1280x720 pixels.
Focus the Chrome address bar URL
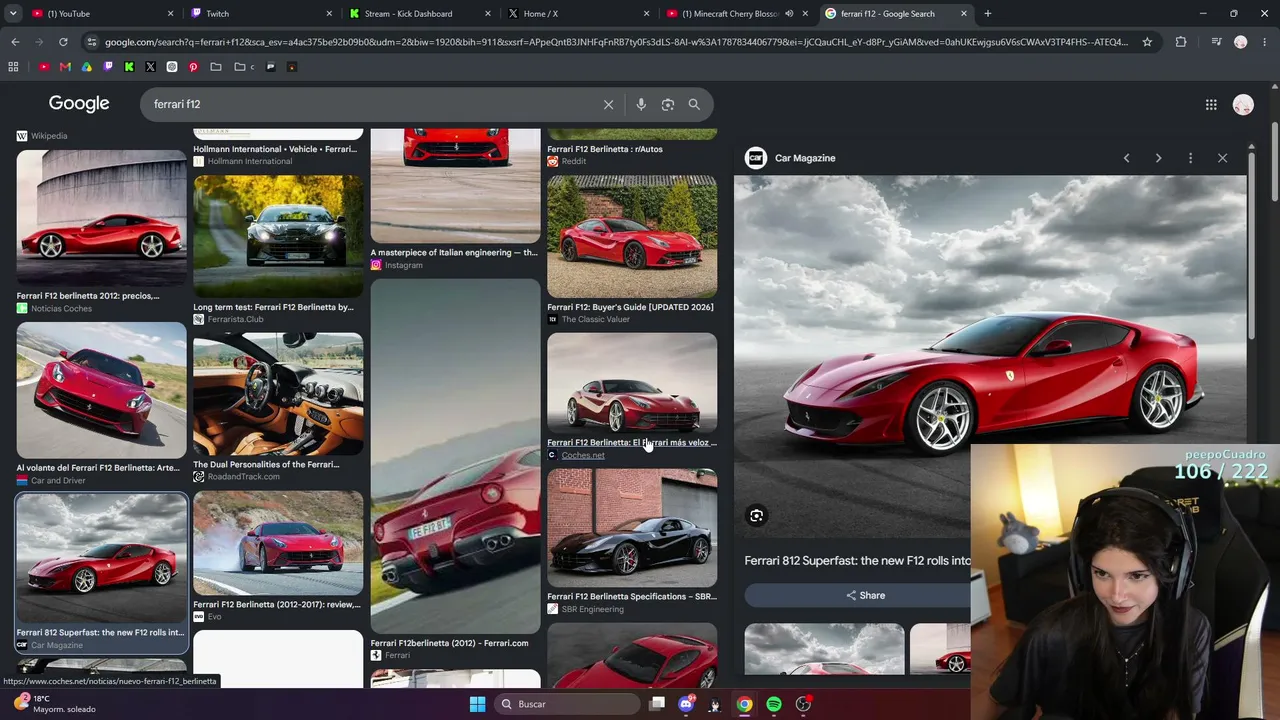pyautogui.click(x=616, y=42)
